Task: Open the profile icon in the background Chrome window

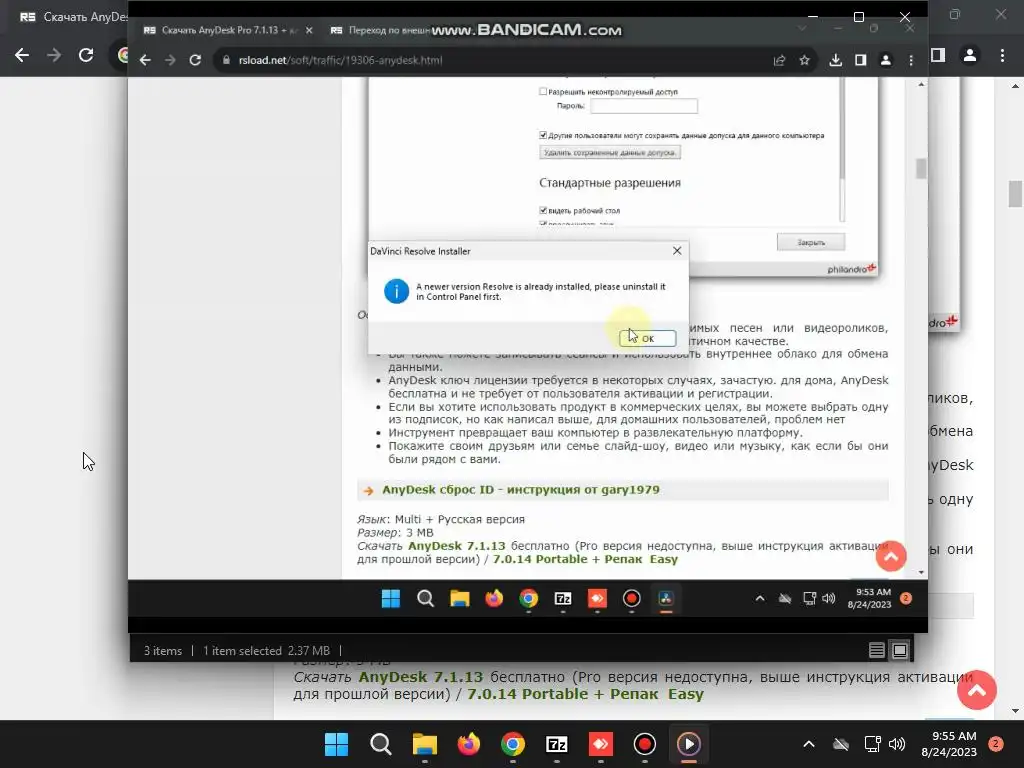Action: tap(970, 55)
